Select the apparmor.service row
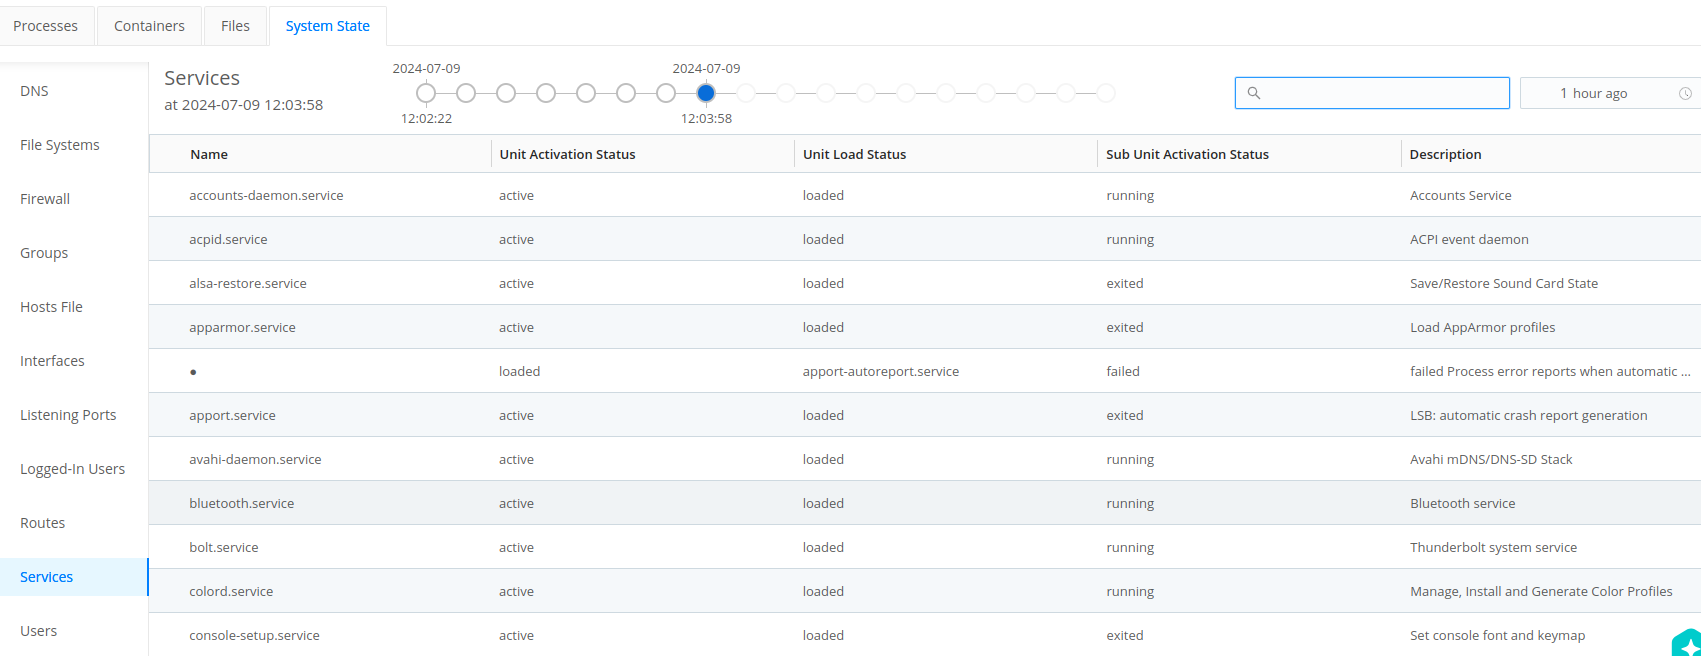This screenshot has width=1701, height=656. 925,327
